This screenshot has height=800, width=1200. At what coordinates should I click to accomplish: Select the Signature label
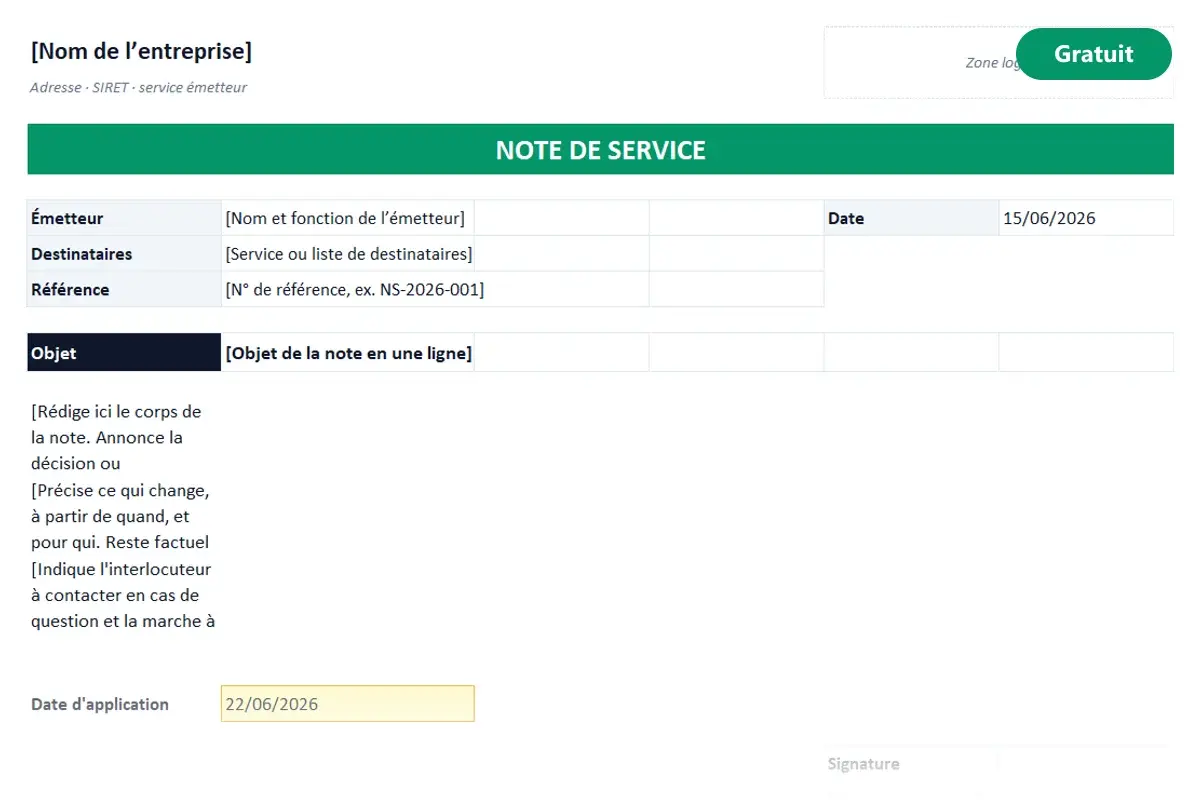(x=863, y=764)
